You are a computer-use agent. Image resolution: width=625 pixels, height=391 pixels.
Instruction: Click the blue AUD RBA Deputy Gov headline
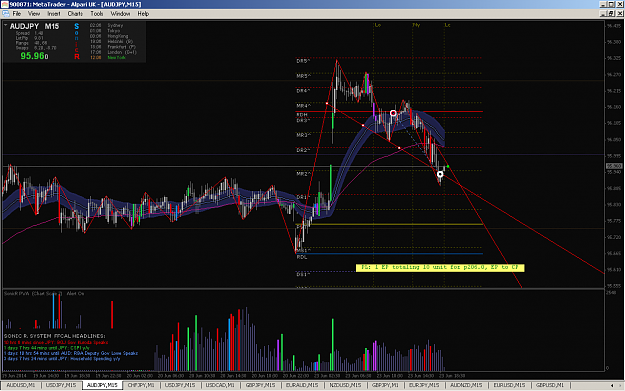click(x=71, y=353)
